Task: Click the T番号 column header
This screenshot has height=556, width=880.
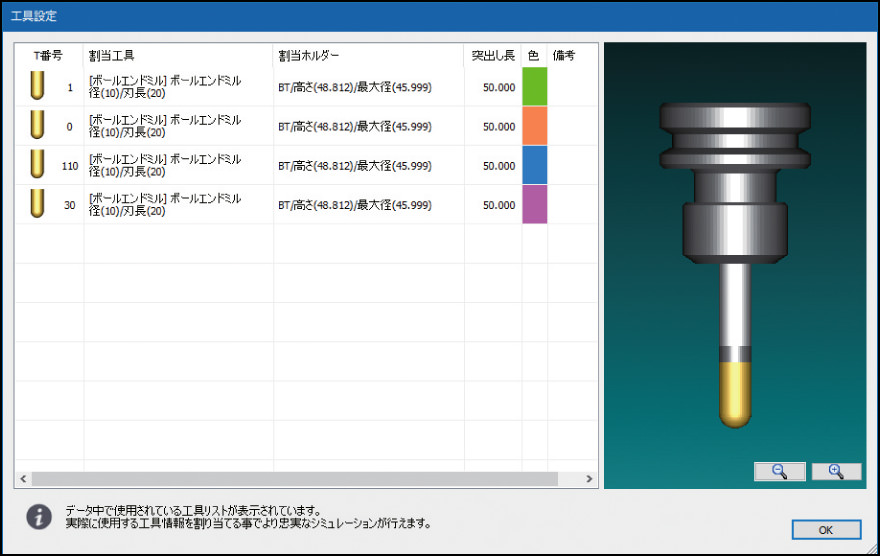Action: pos(48,56)
